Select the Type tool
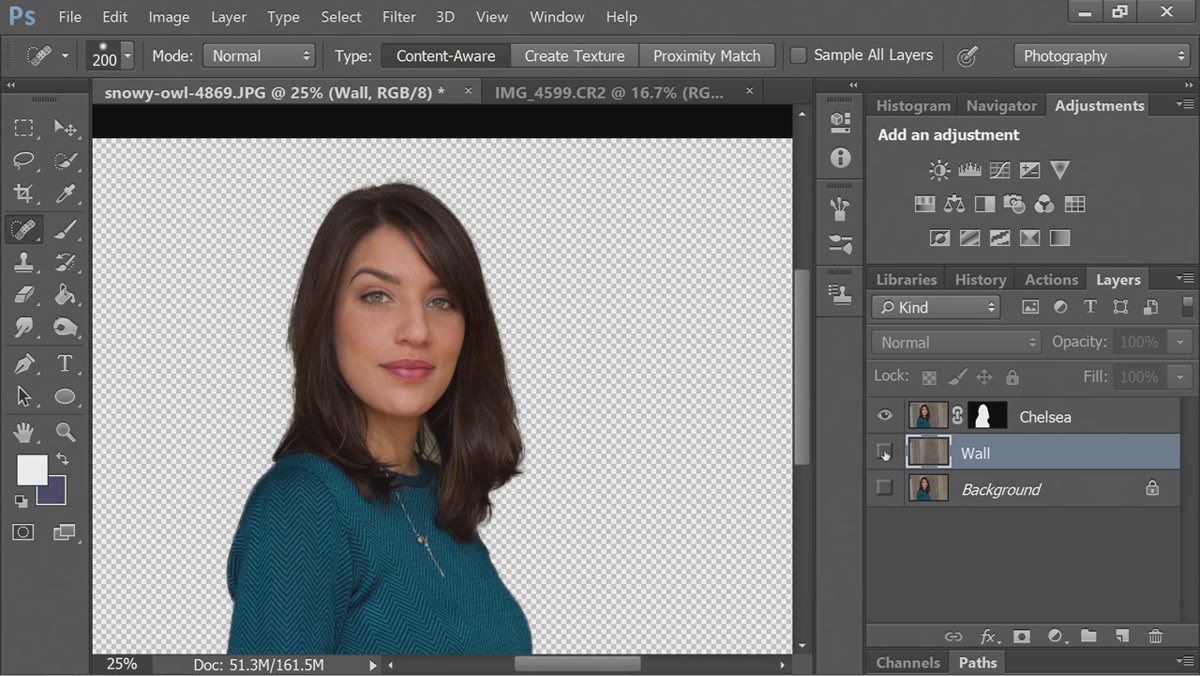Viewport: 1200px width, 676px height. coord(65,364)
